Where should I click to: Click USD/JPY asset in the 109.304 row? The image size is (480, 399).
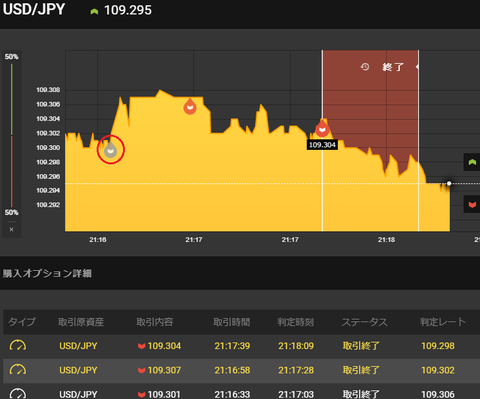tap(78, 346)
